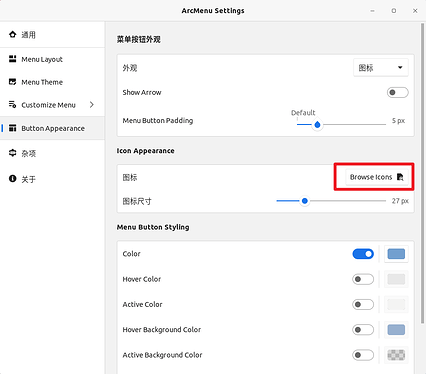Click the Icon Appearance heading
This screenshot has width=426, height=374.
tap(145, 151)
